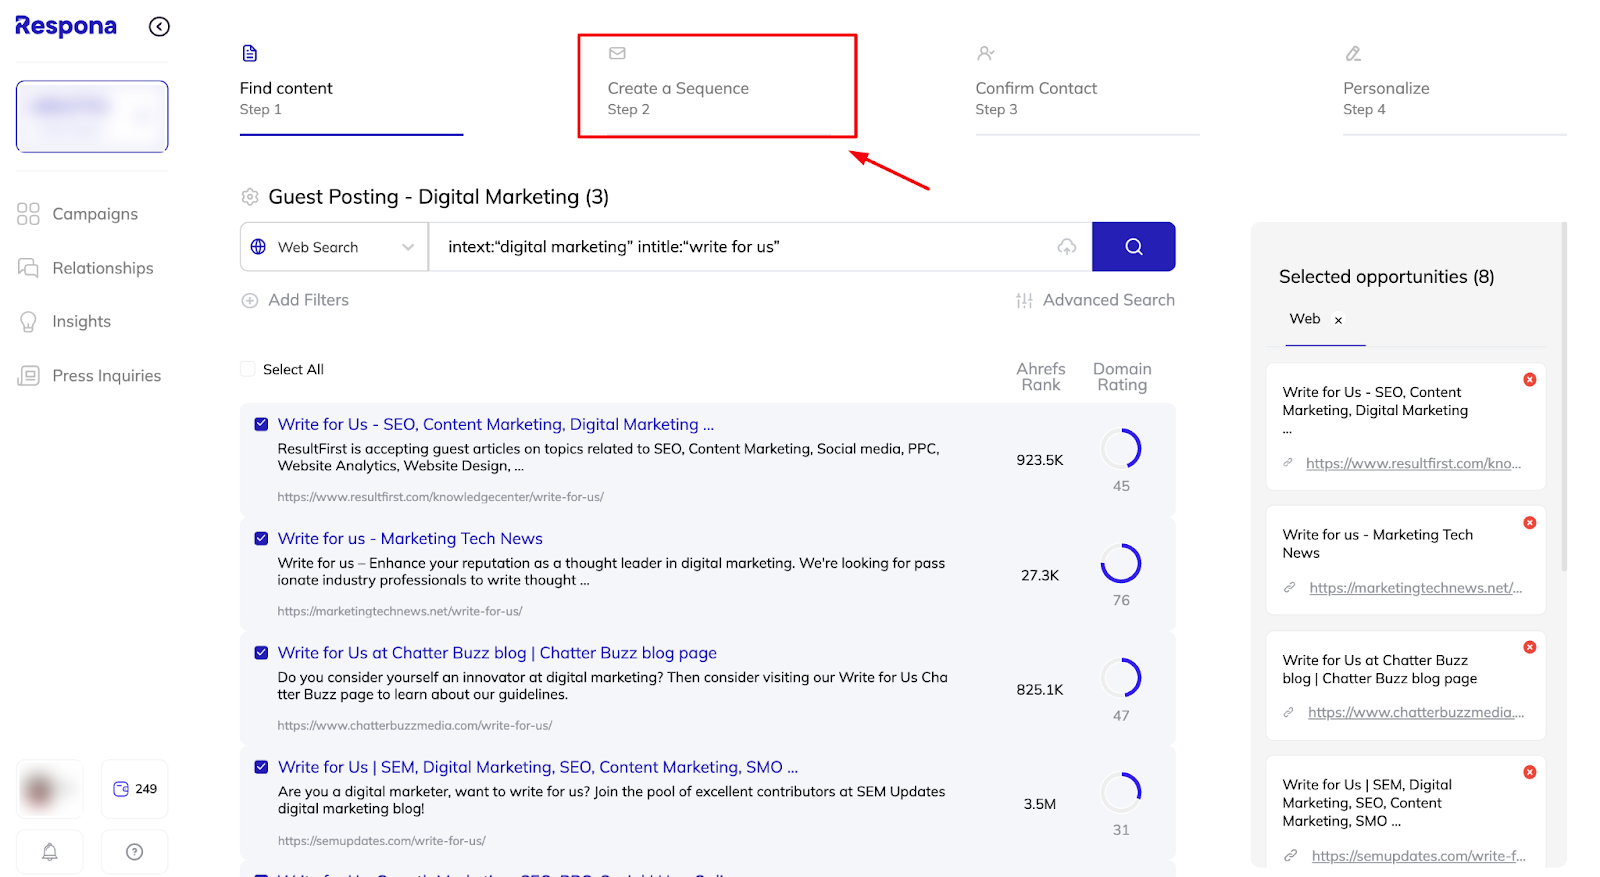Uncheck the SEM Updates result checkbox
Screen dimensions: 1600x877
[x=261, y=767]
